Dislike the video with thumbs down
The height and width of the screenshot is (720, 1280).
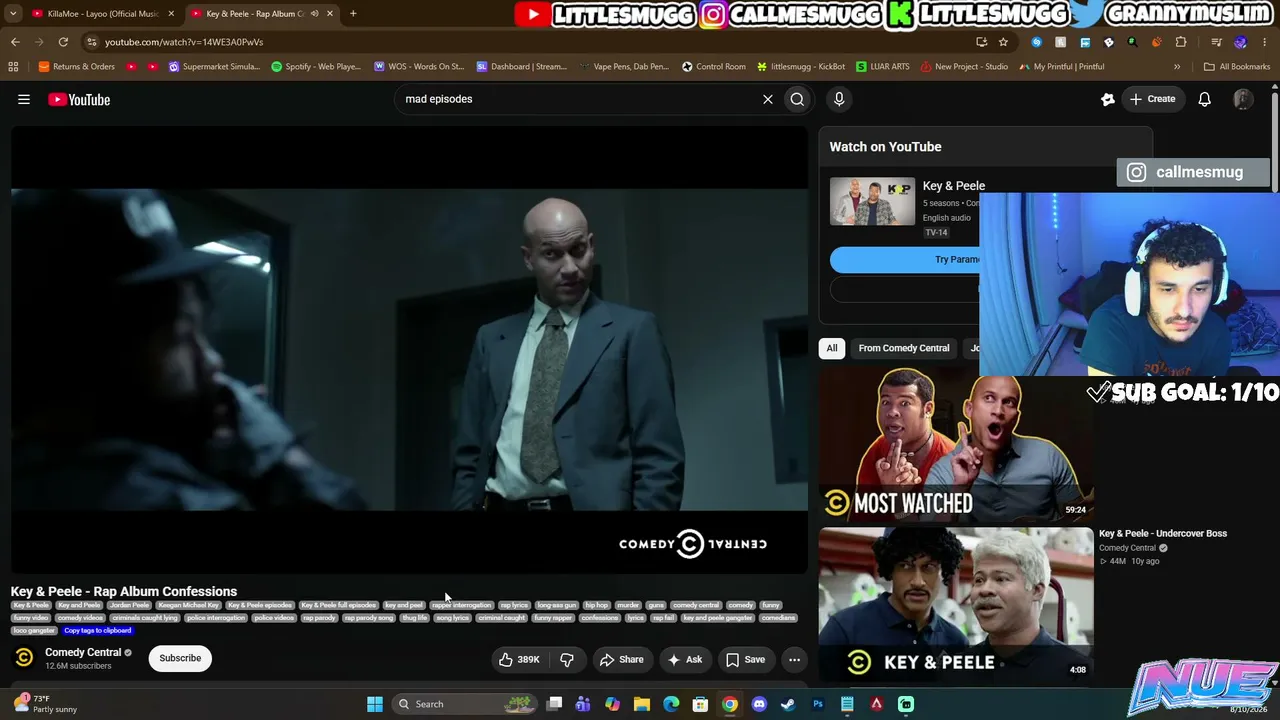pyautogui.click(x=567, y=659)
